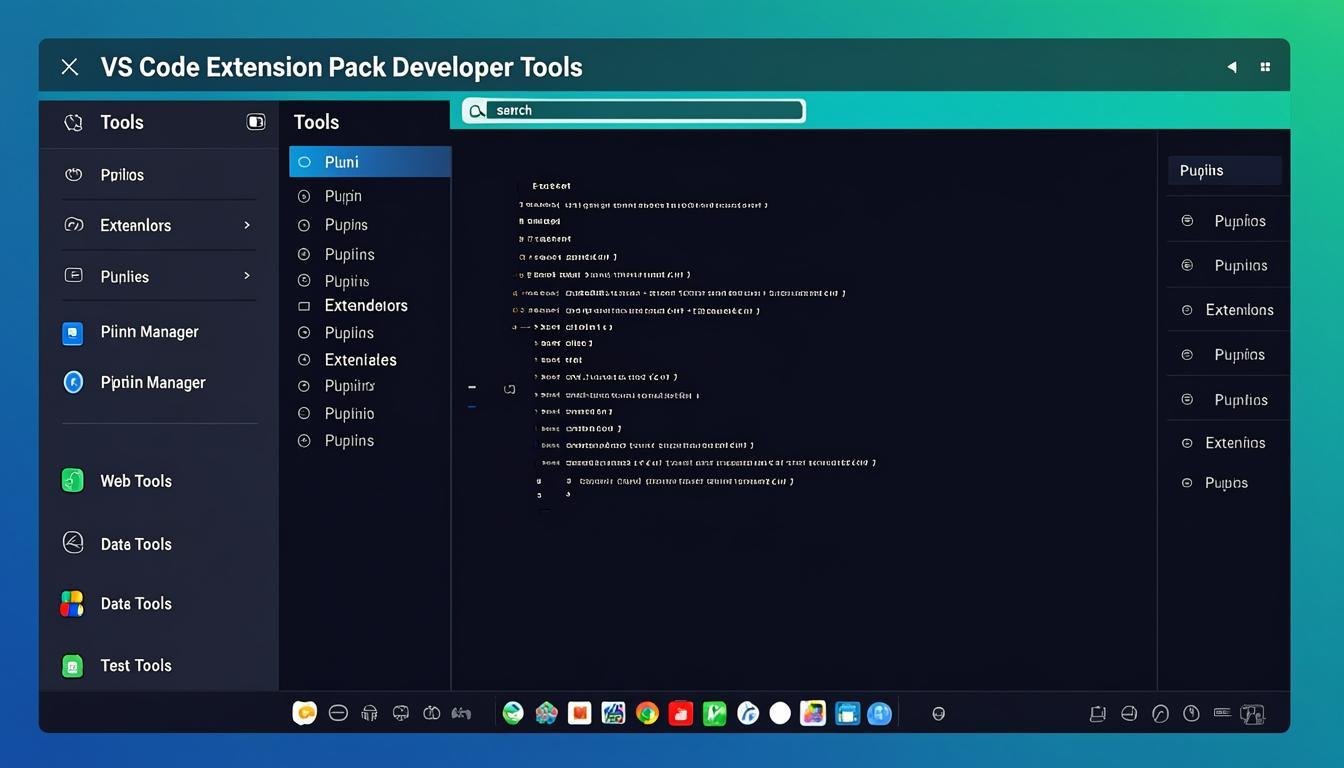
Task: Open the Chrome-like dock icon
Action: tap(647, 713)
